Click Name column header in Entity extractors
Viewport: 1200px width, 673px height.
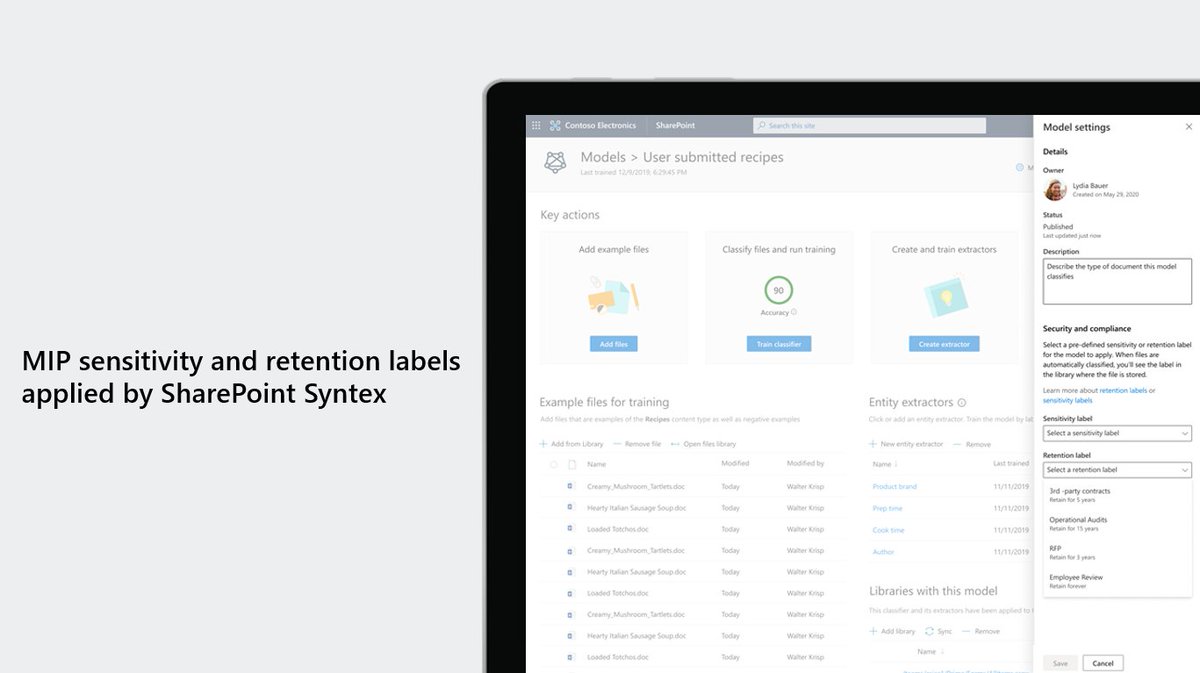point(882,464)
